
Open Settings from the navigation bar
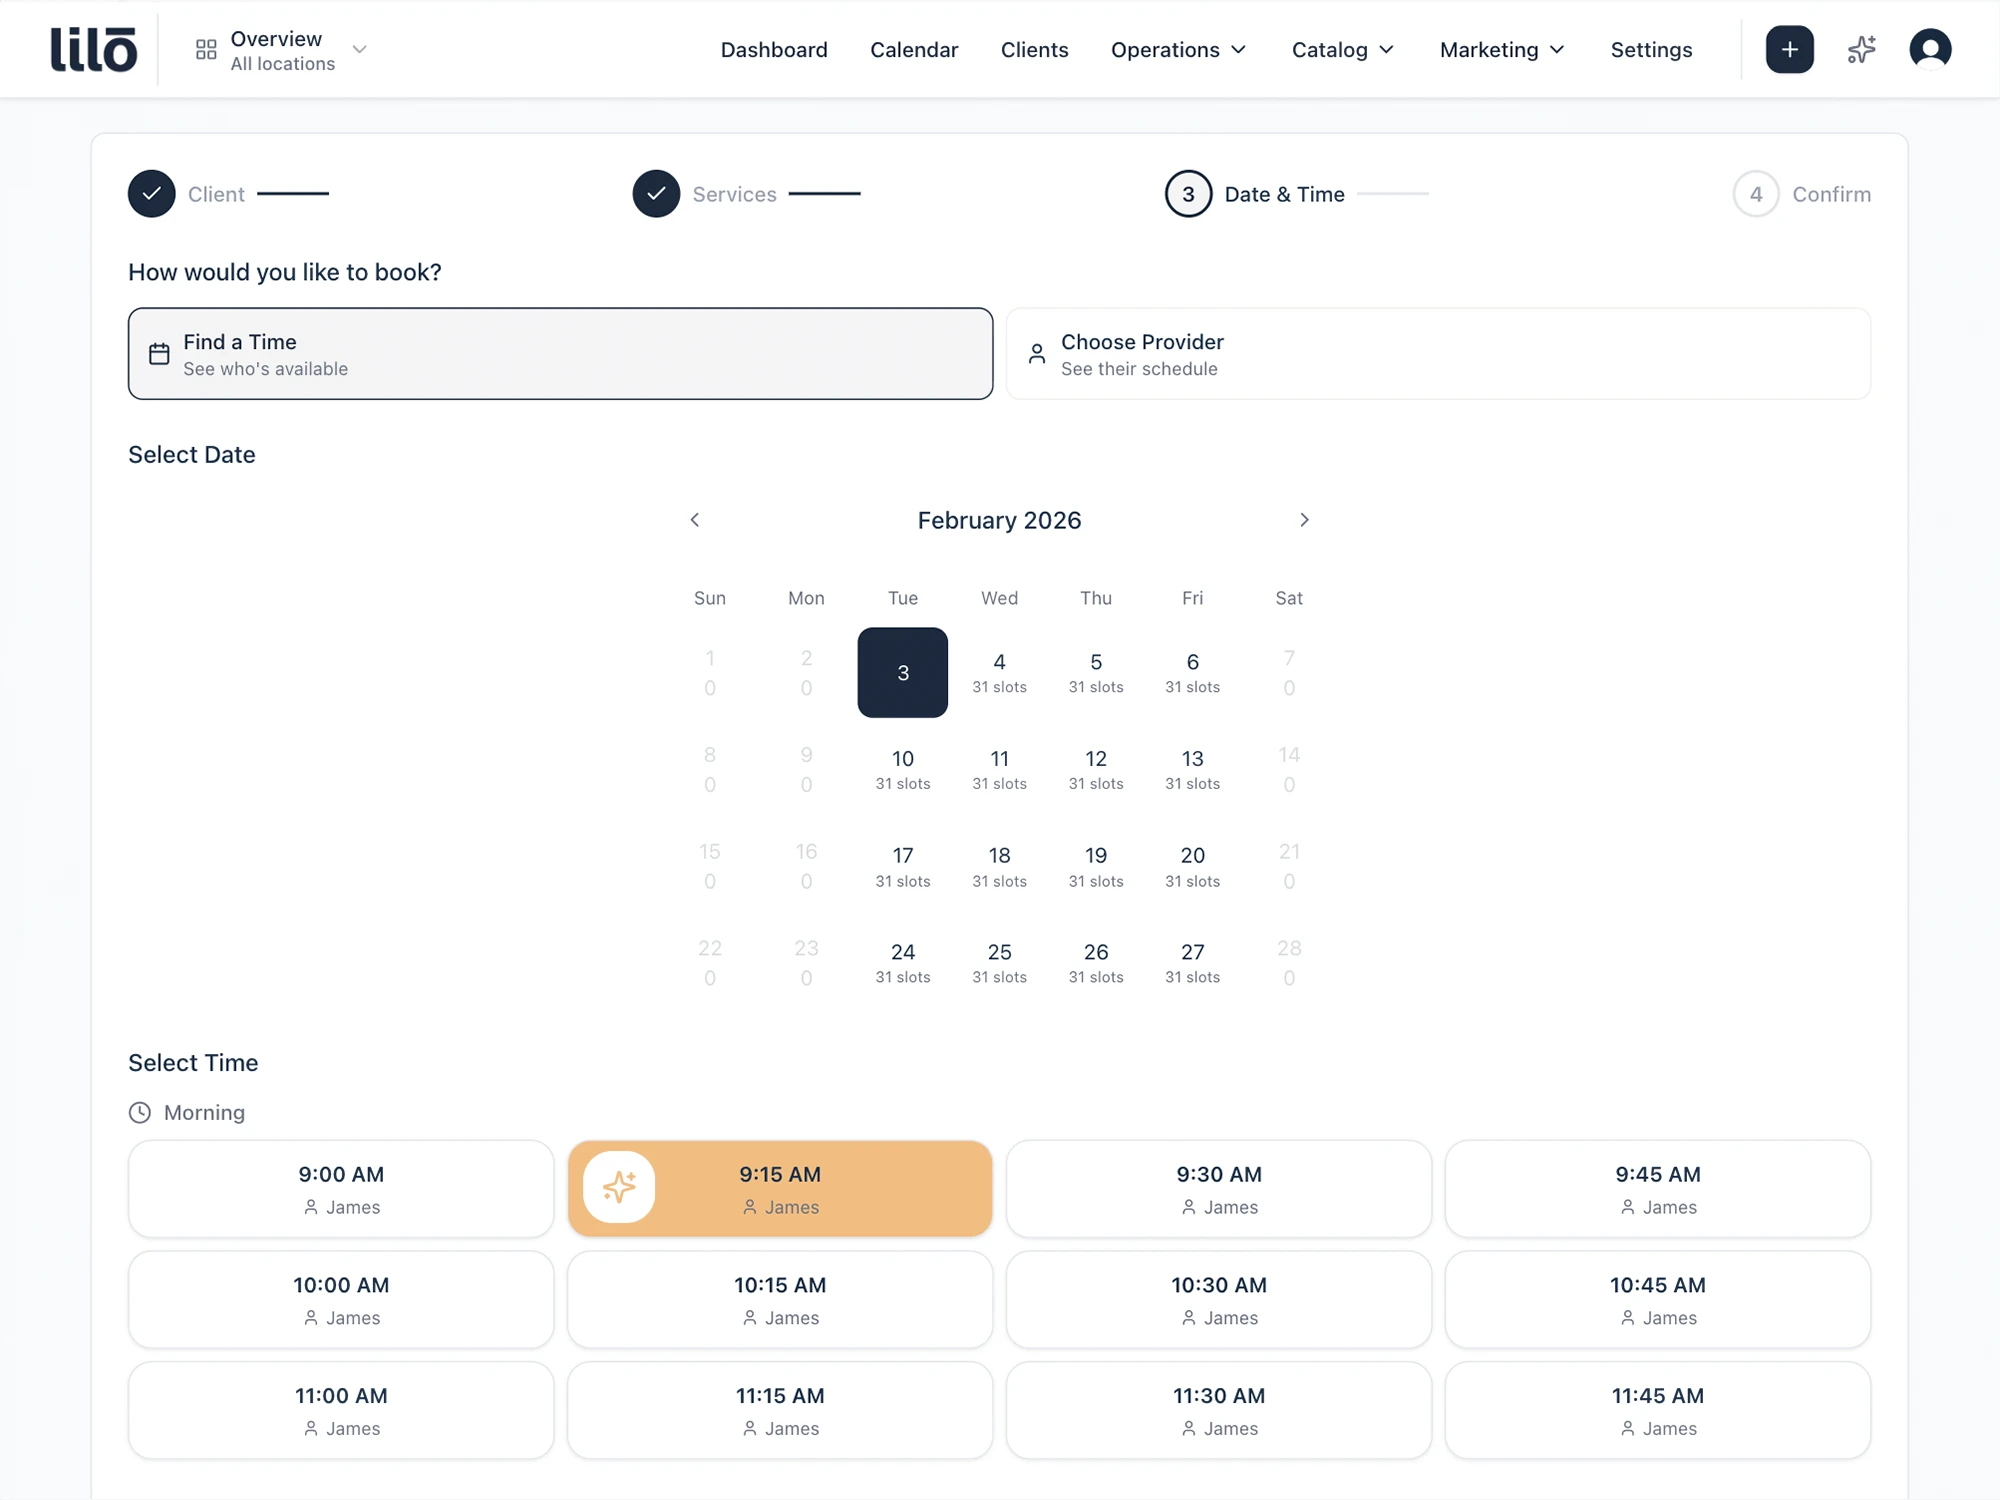click(x=1651, y=49)
